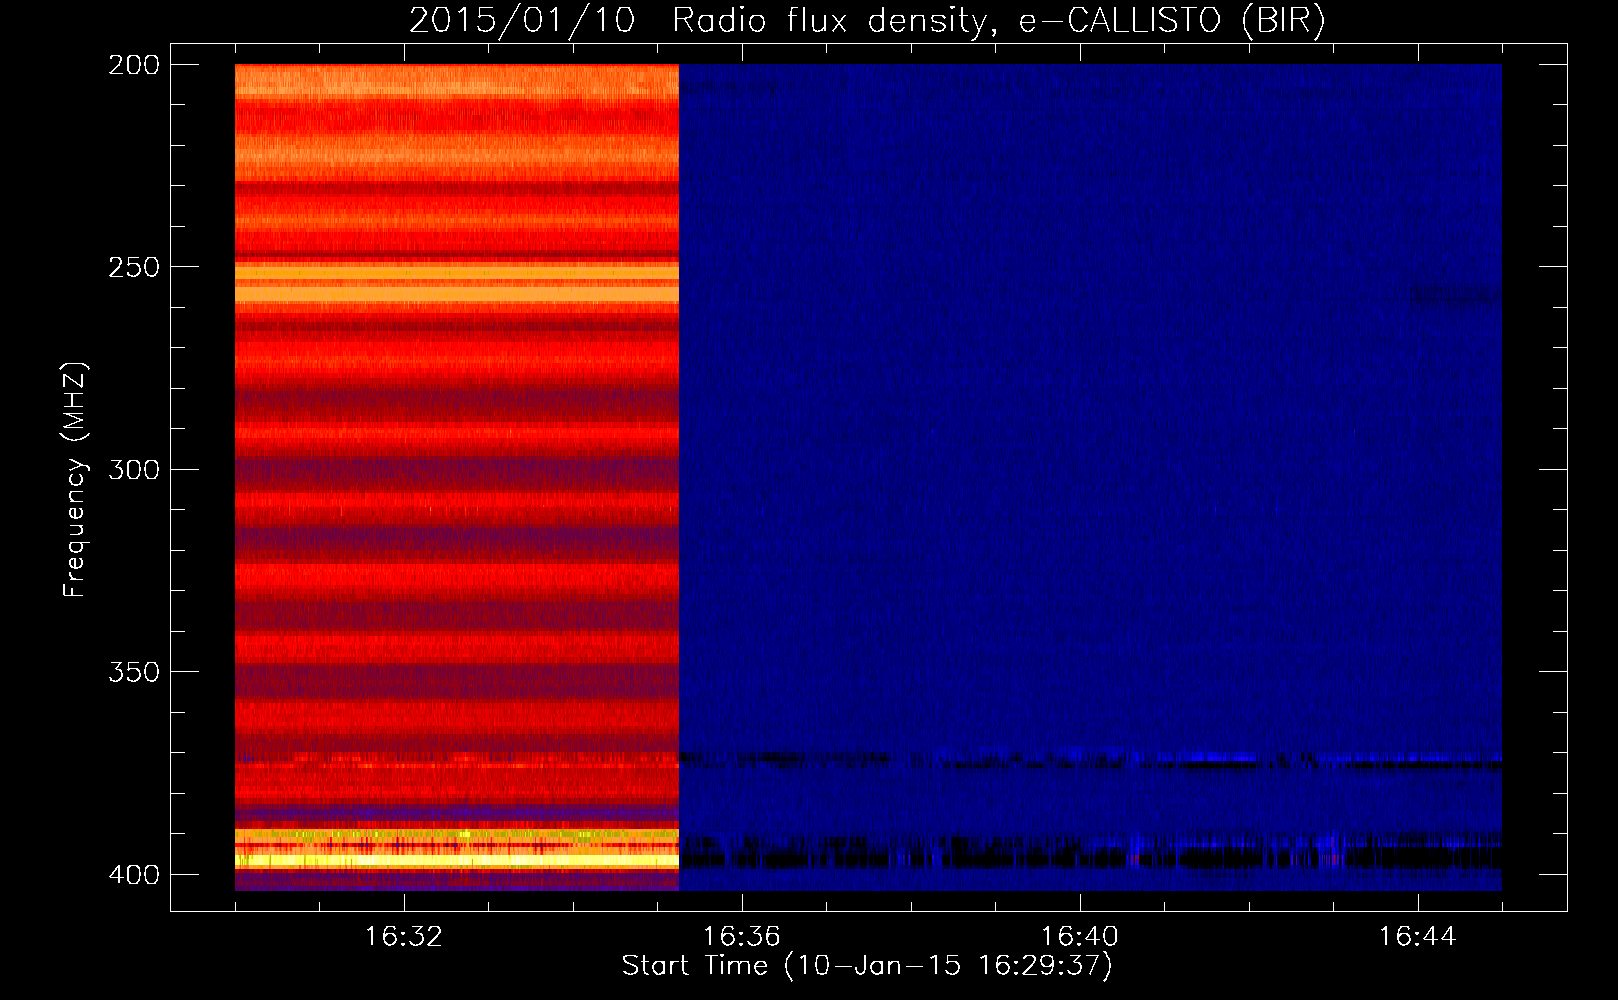Click the orange band at 250 MHz
Image resolution: width=1618 pixels, height=1000 pixels.
coord(457,272)
